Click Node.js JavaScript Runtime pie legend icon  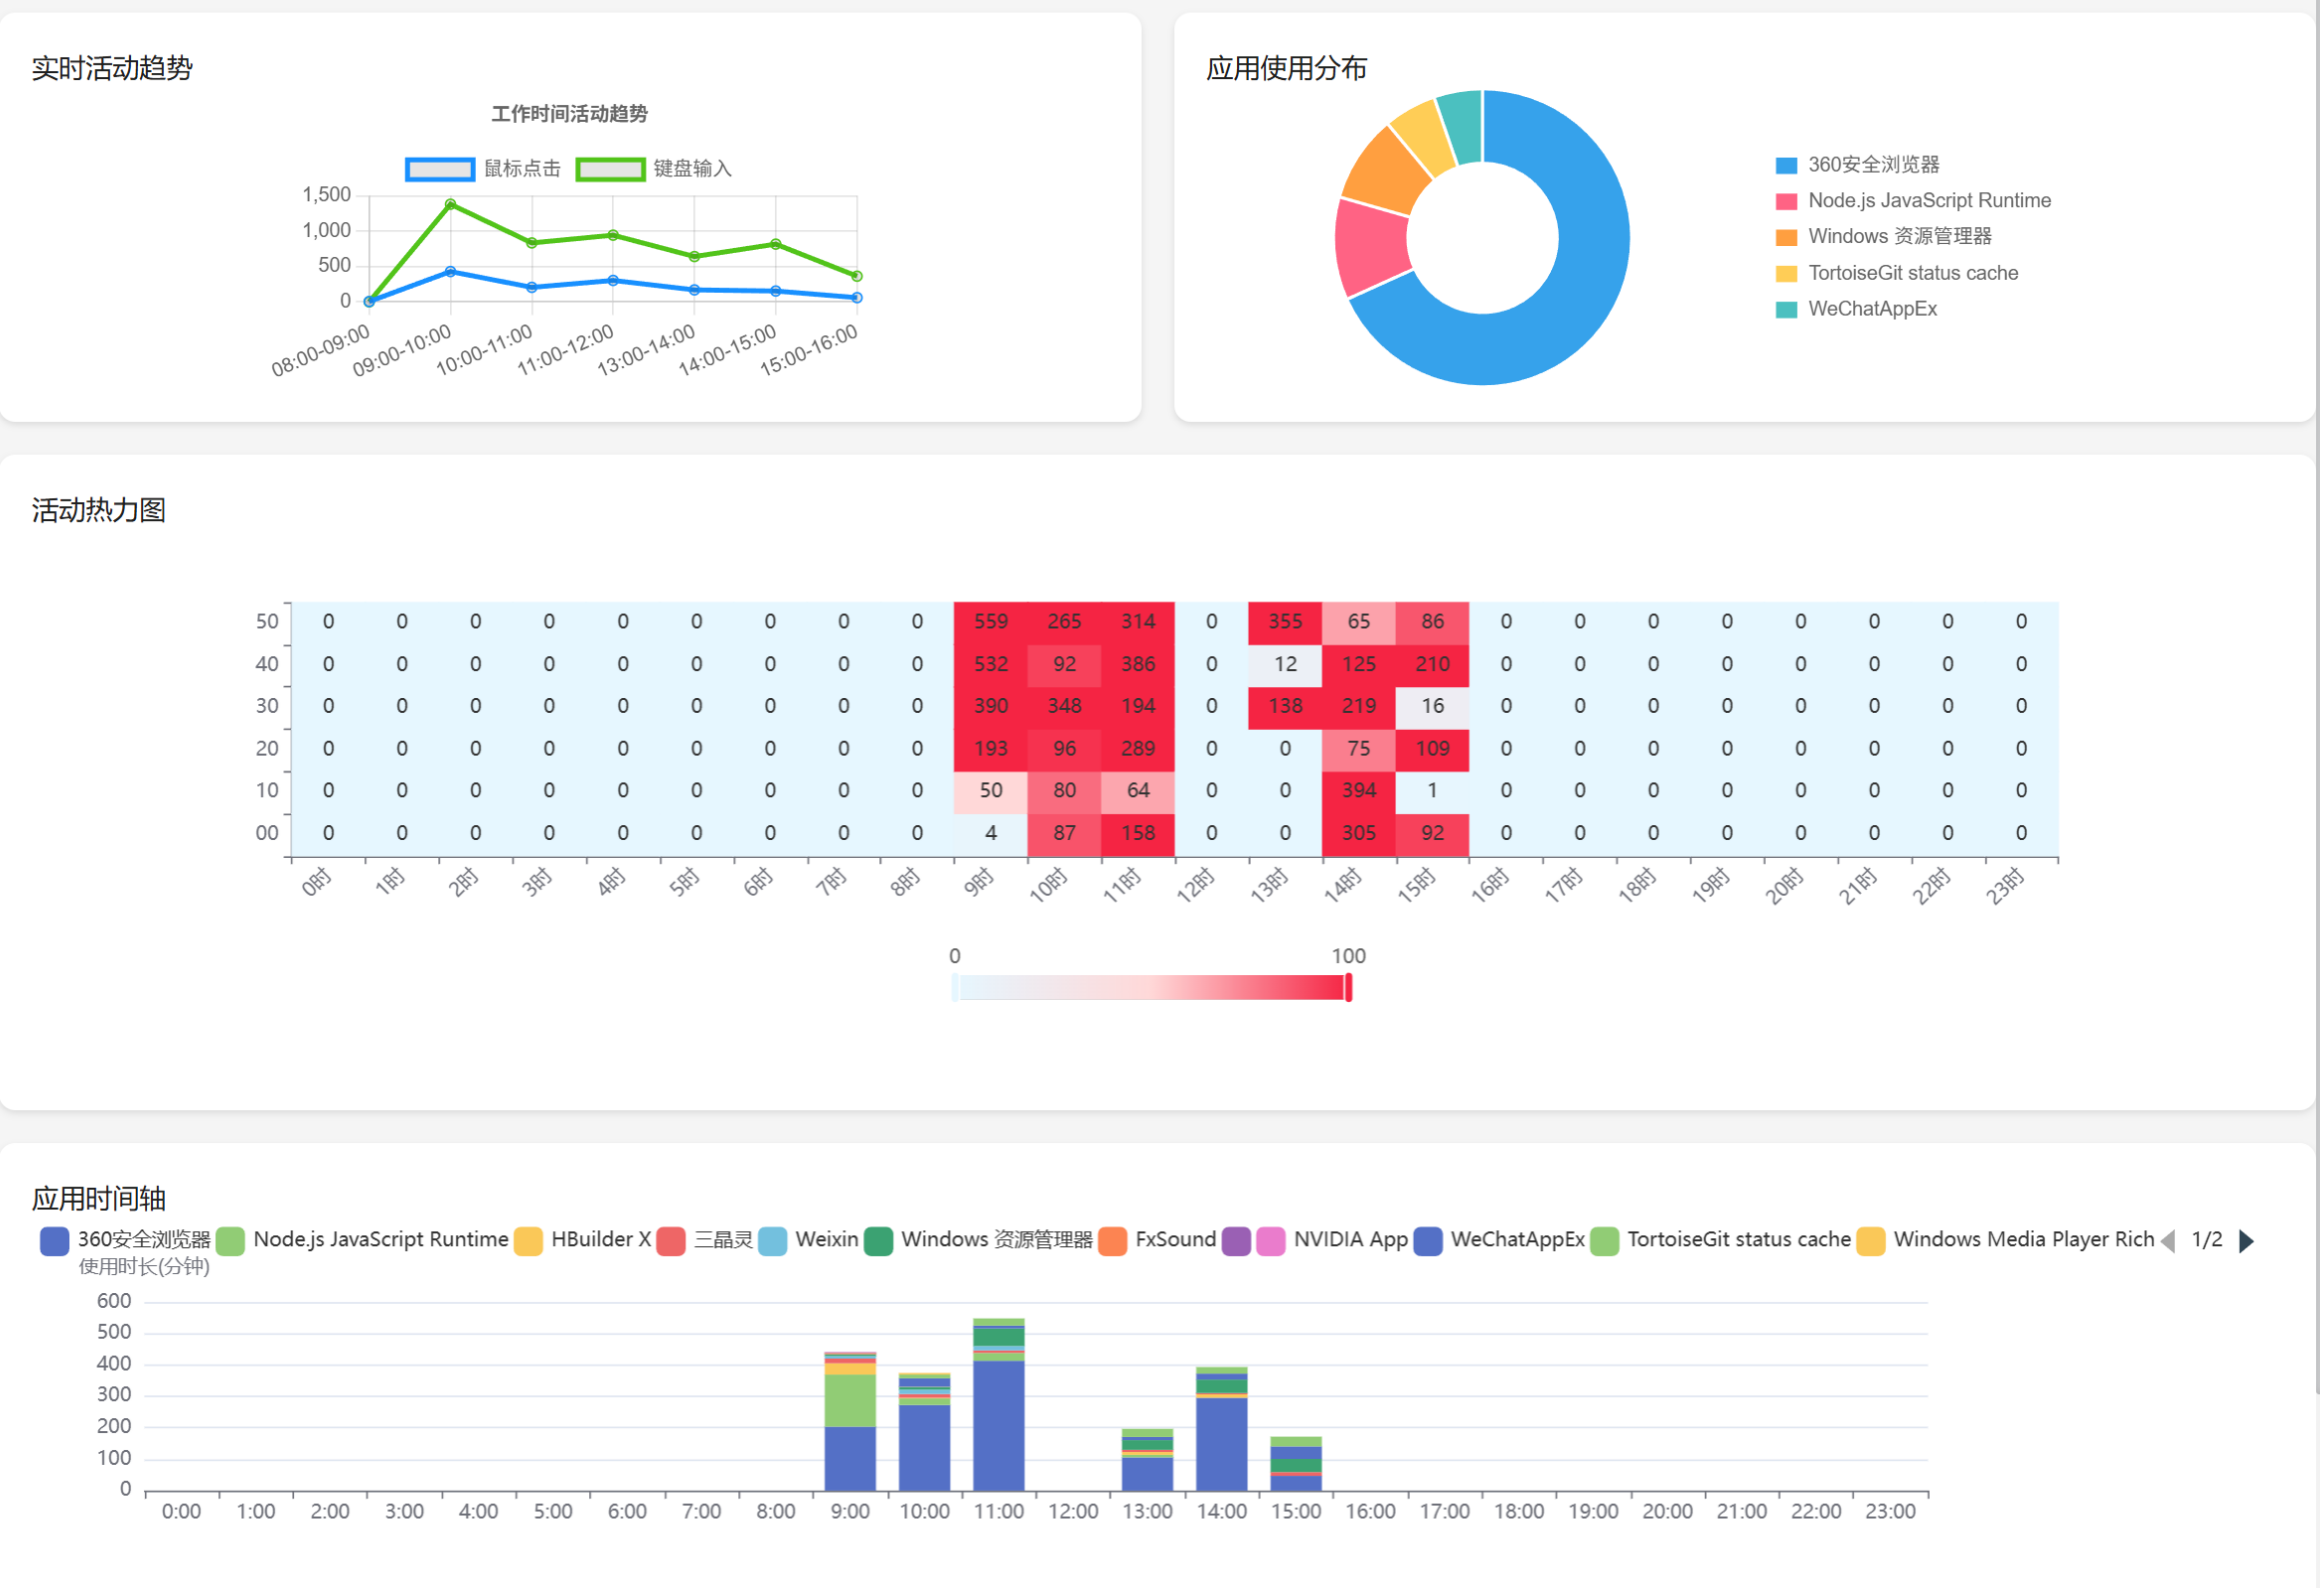[1786, 201]
